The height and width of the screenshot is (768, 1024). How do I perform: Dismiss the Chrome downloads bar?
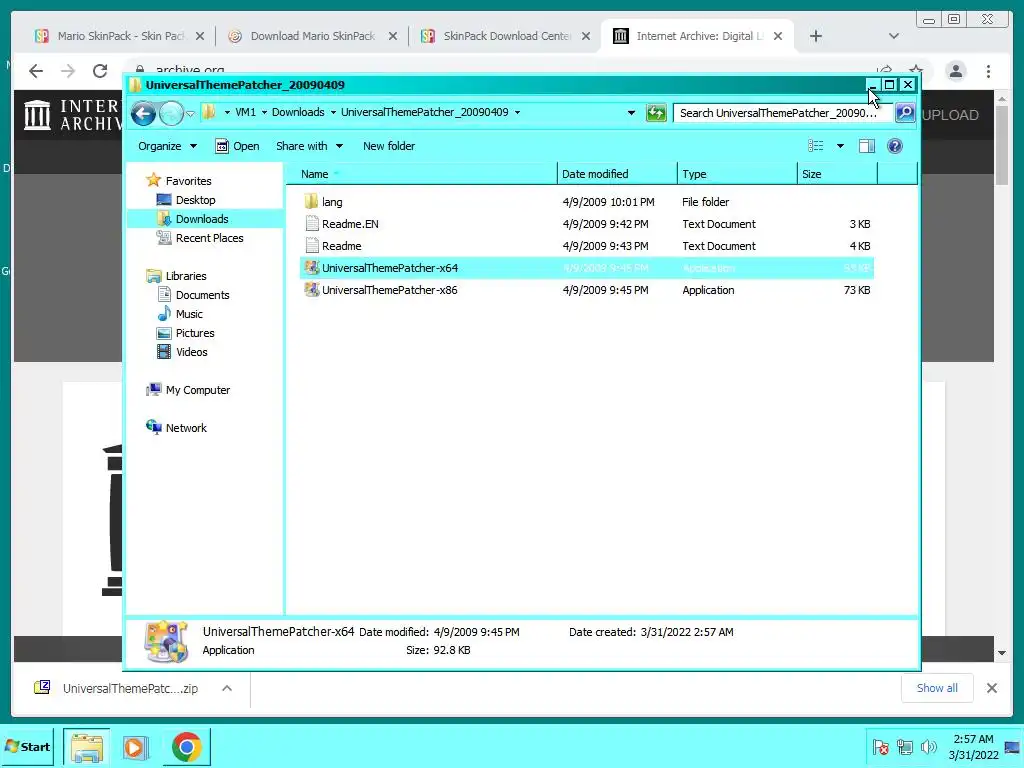point(991,688)
